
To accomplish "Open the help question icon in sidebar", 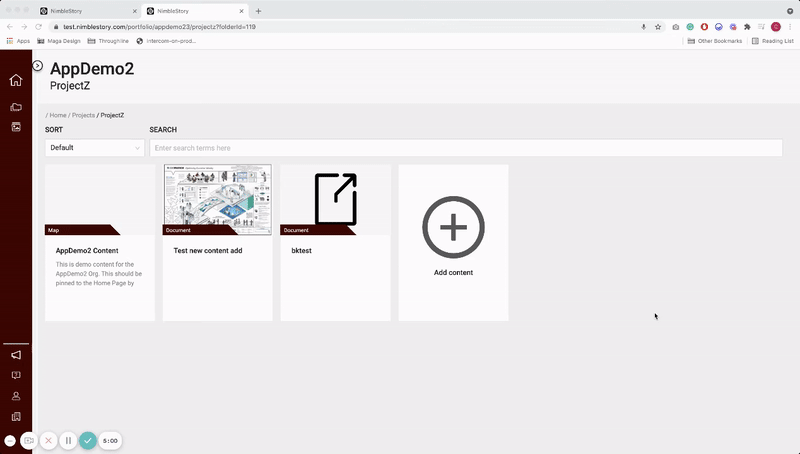I will tap(15, 375).
